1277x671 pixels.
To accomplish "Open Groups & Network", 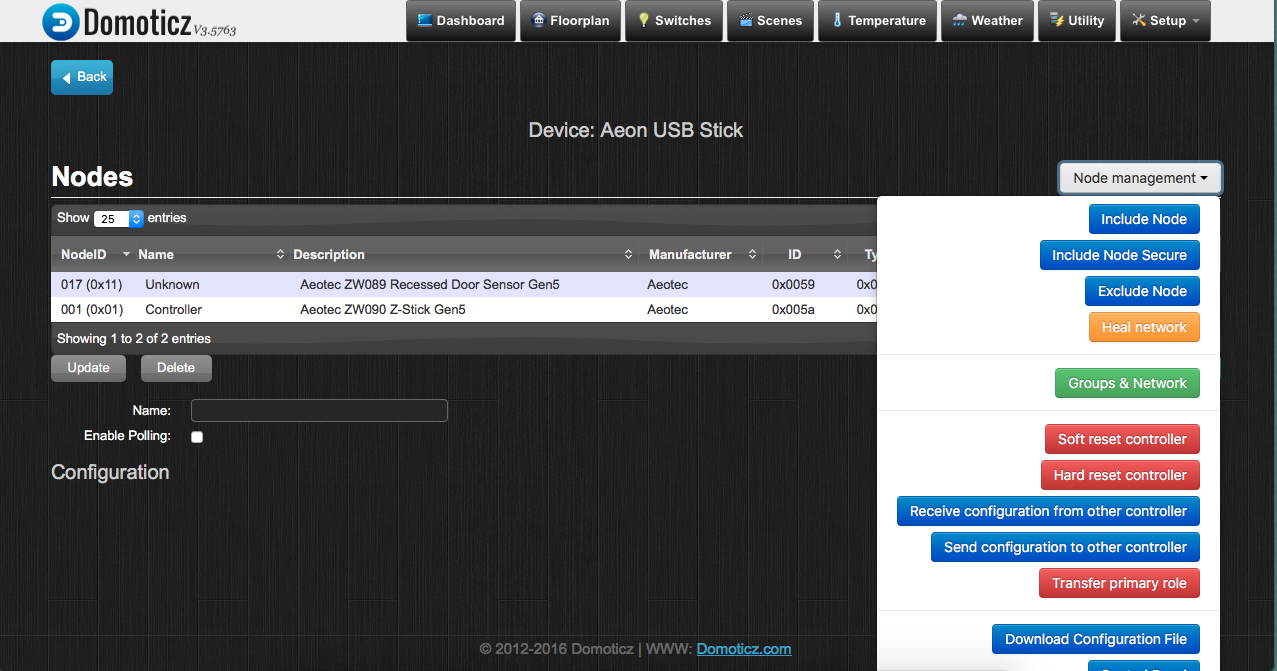I will 1127,383.
